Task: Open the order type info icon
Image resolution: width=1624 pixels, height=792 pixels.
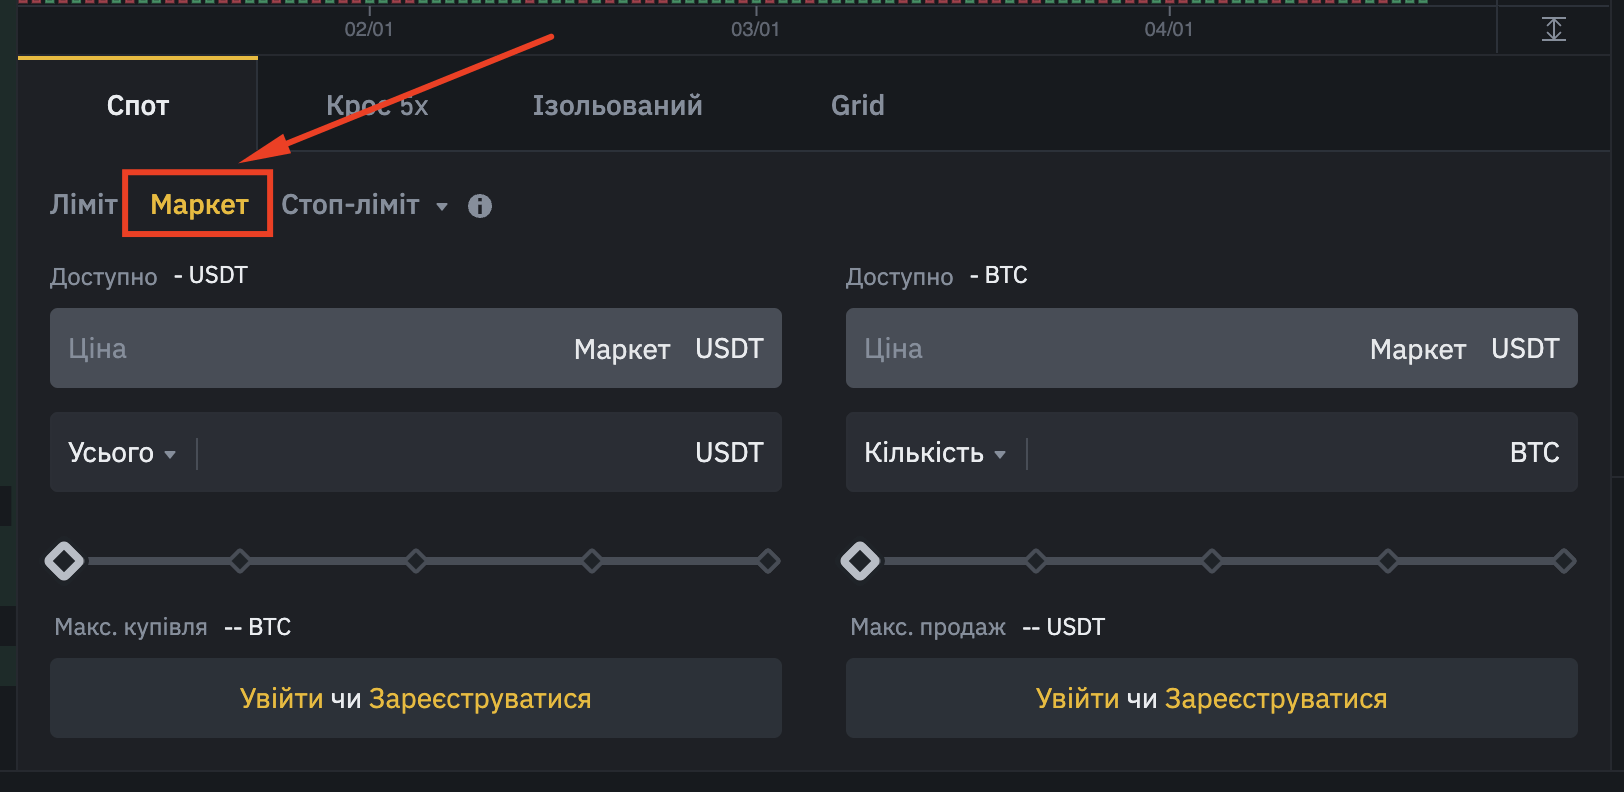Action: [480, 206]
